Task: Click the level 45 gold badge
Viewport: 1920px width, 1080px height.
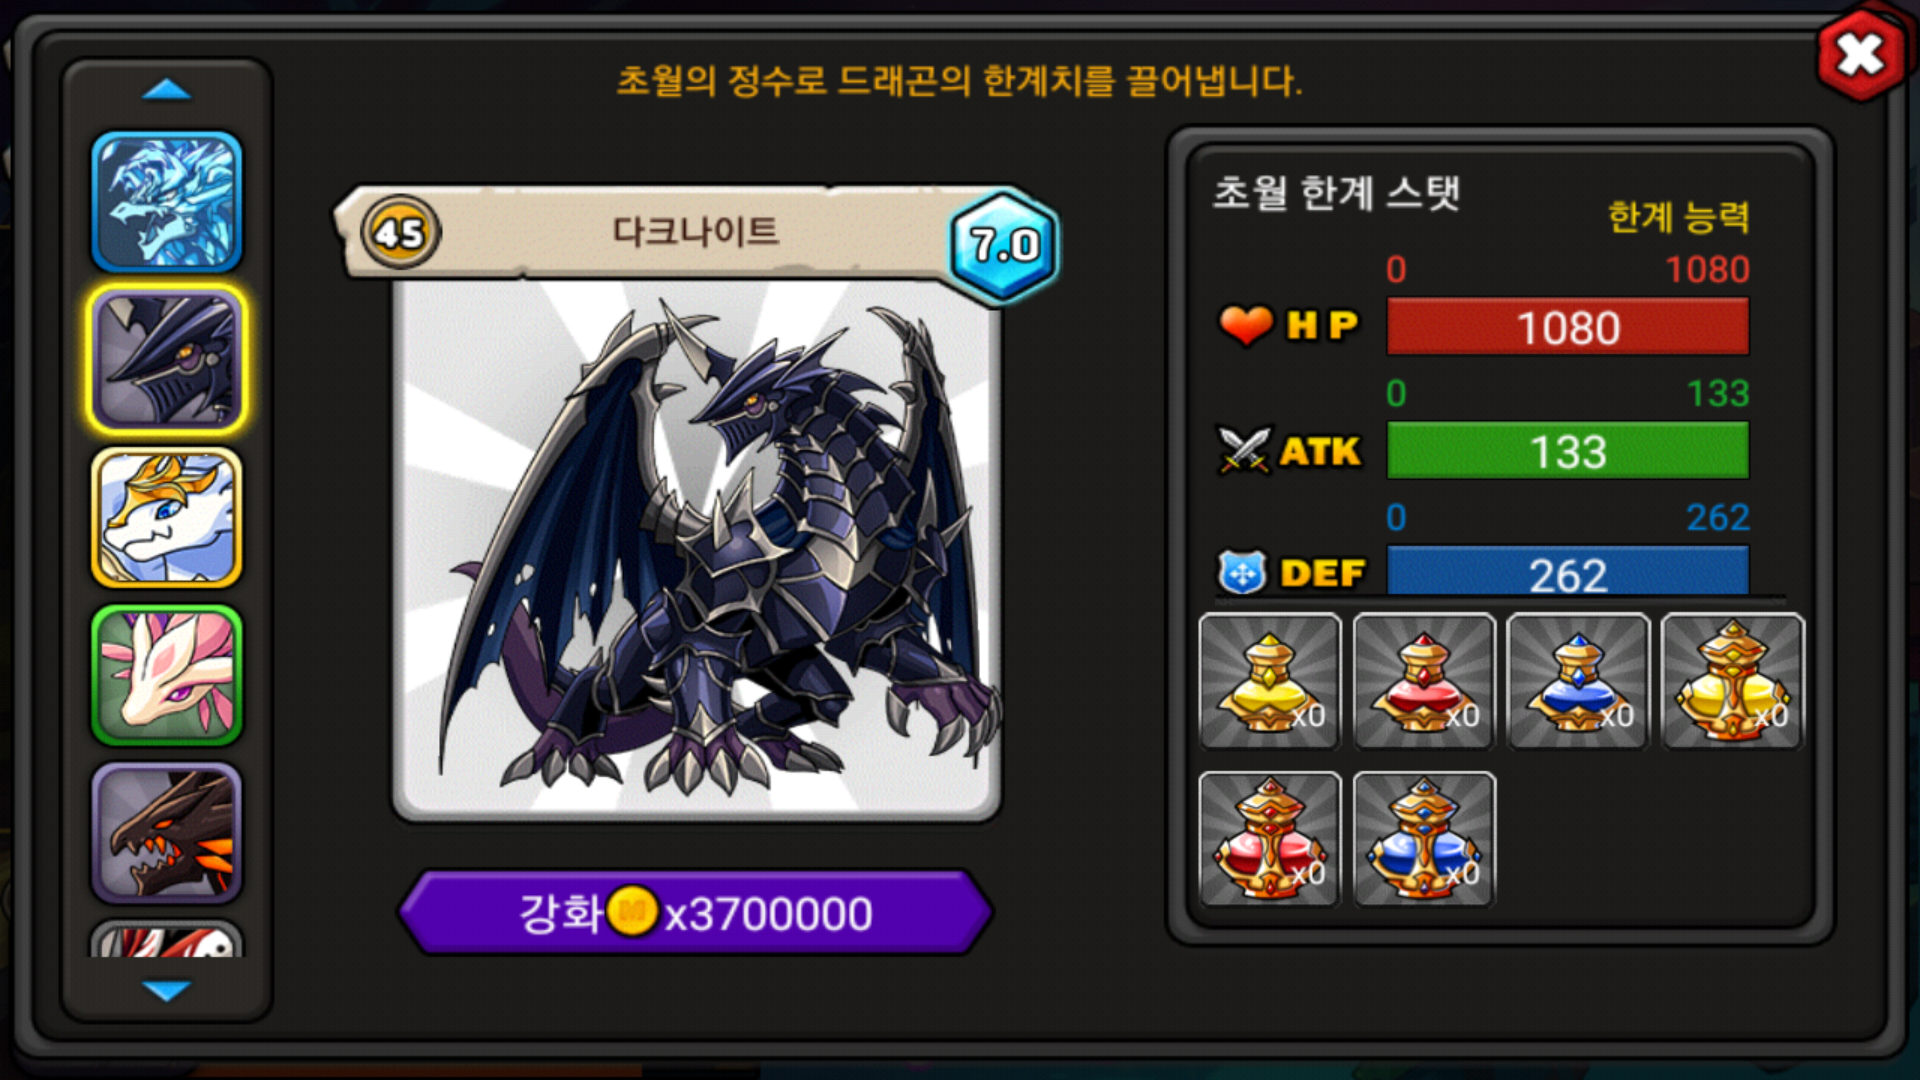Action: [400, 232]
